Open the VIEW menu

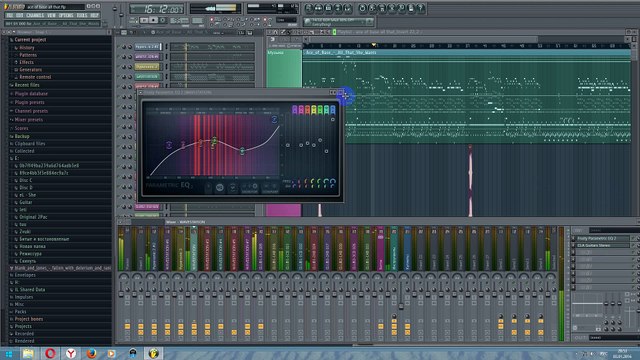pyautogui.click(x=51, y=16)
